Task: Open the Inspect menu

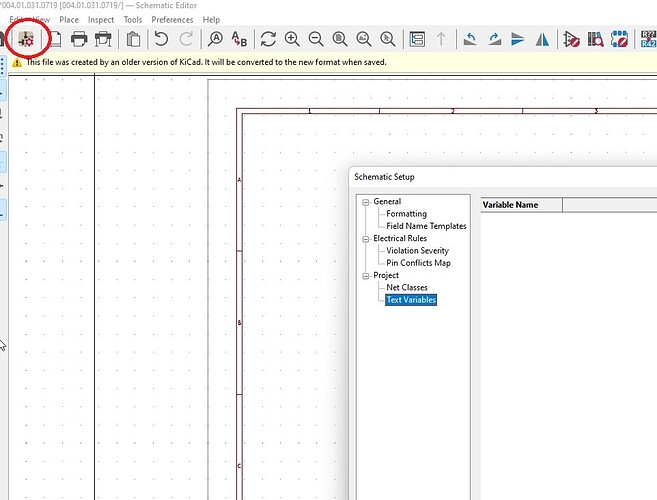Action: pos(101,20)
